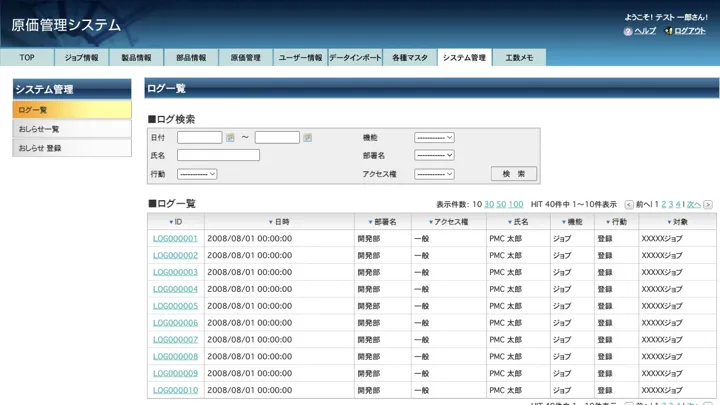Open the 部品情報 tab
720x405 pixels.
click(x=191, y=57)
